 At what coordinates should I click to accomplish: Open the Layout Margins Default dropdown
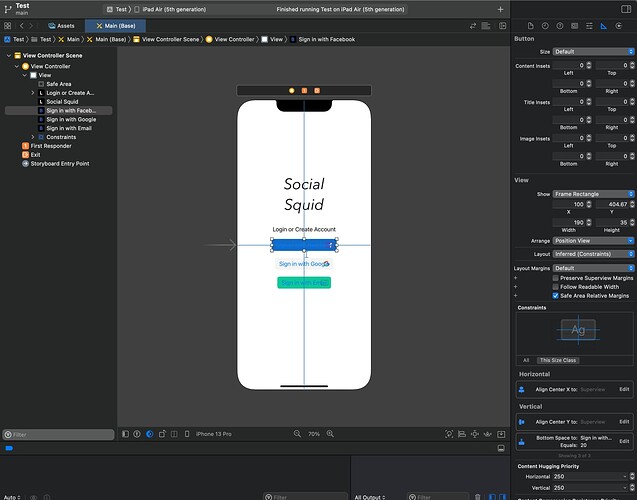(593, 268)
